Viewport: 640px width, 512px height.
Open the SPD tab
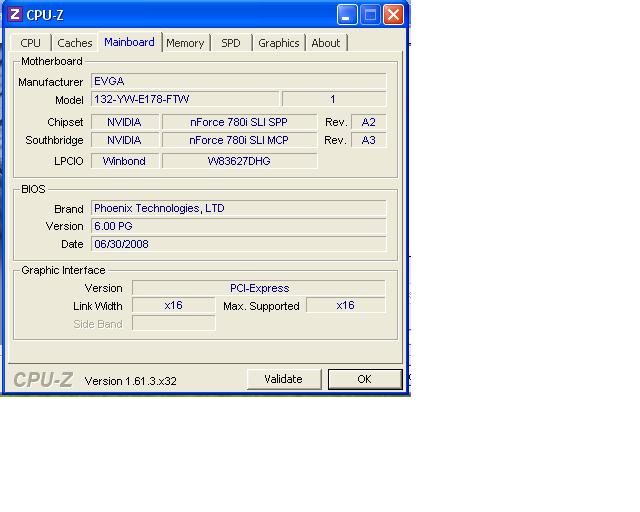point(231,43)
